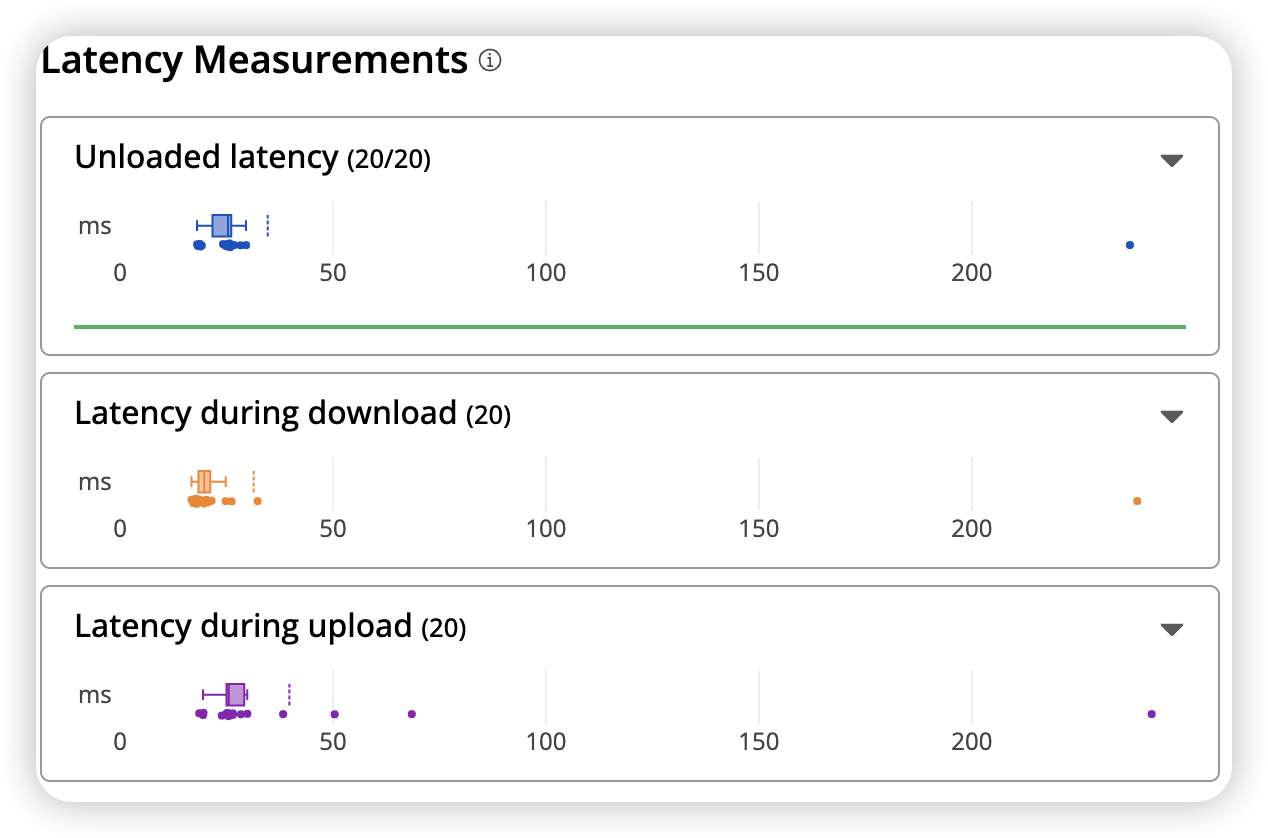The image size is (1268, 838).
Task: Pick the purple point between 50 and 100 ms
Action: tap(412, 714)
